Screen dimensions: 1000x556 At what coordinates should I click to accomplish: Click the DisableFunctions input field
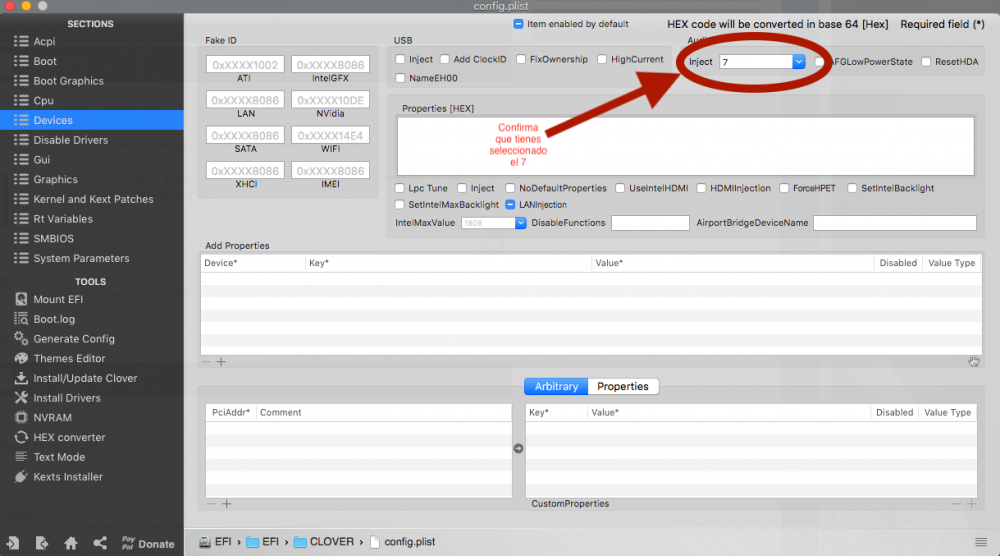click(650, 223)
